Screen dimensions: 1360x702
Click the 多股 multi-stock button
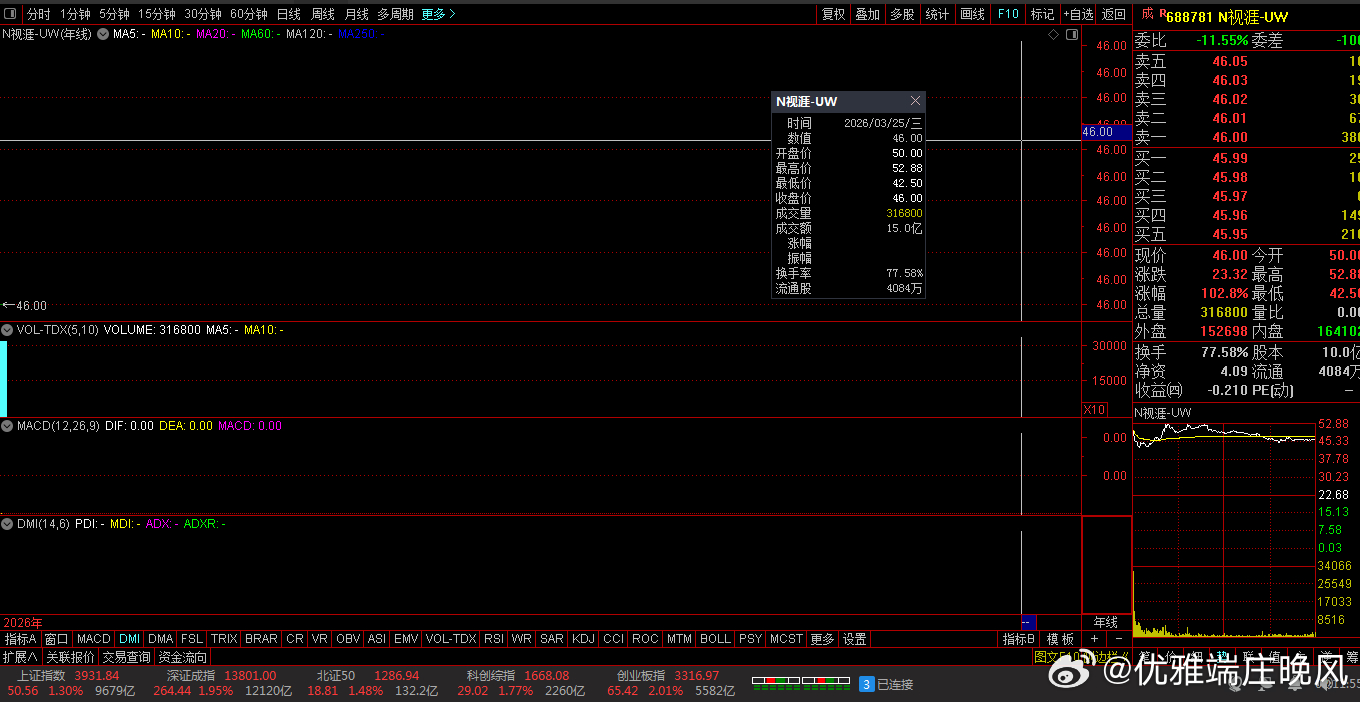pyautogui.click(x=903, y=14)
